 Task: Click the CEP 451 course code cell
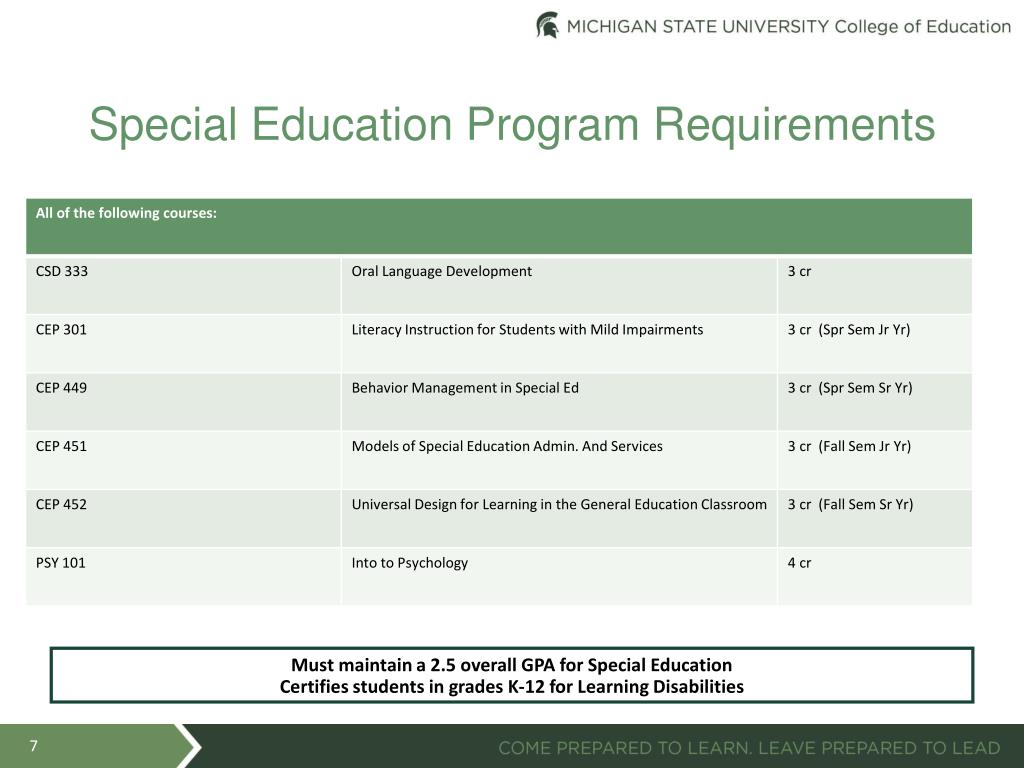click(x=184, y=460)
